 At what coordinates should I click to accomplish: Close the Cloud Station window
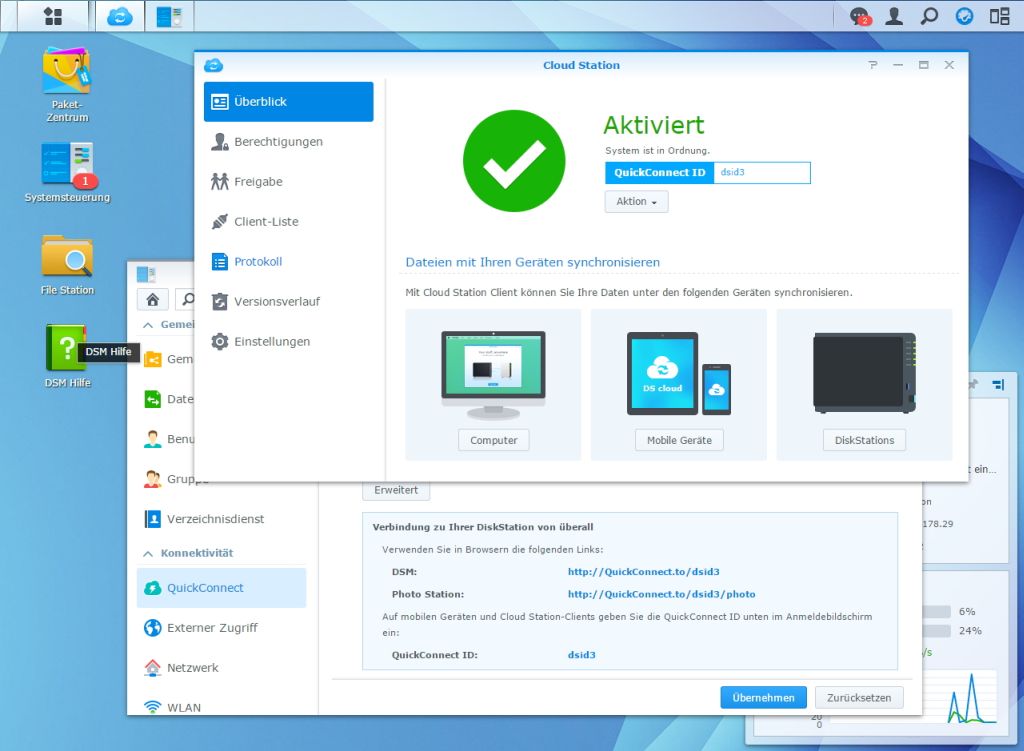pyautogui.click(x=949, y=65)
